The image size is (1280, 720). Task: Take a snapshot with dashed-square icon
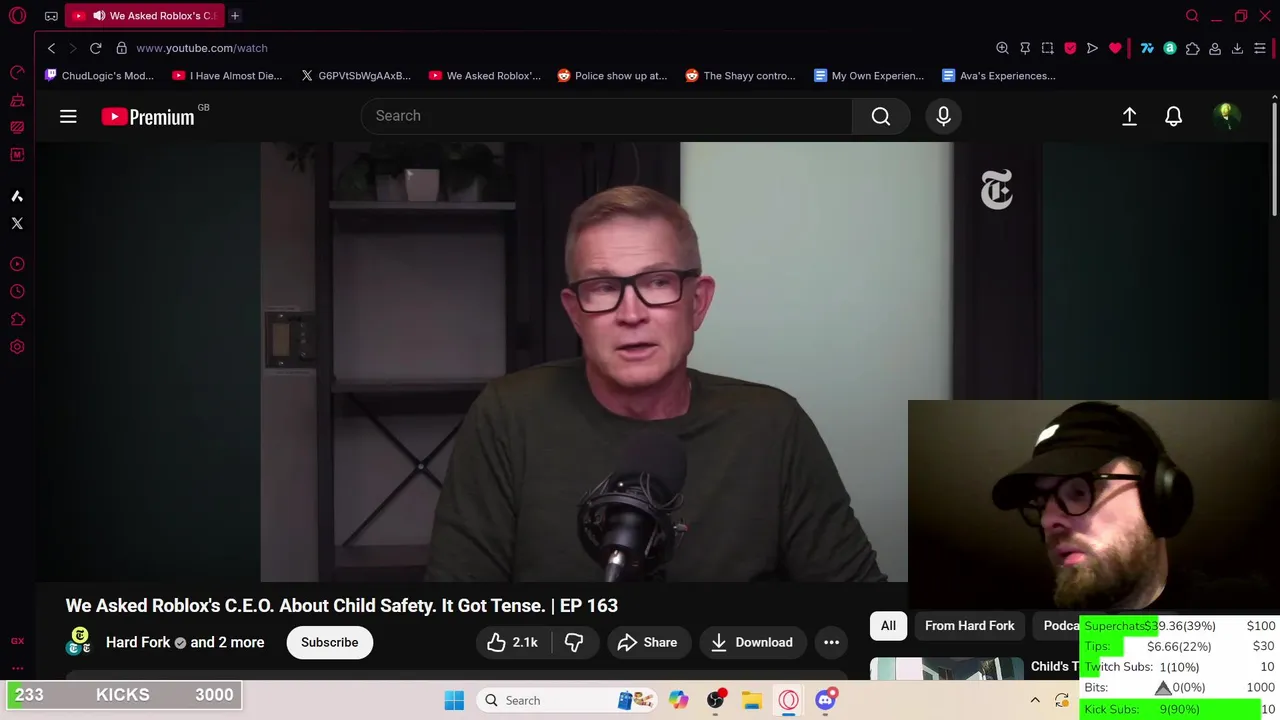pyautogui.click(x=1047, y=48)
